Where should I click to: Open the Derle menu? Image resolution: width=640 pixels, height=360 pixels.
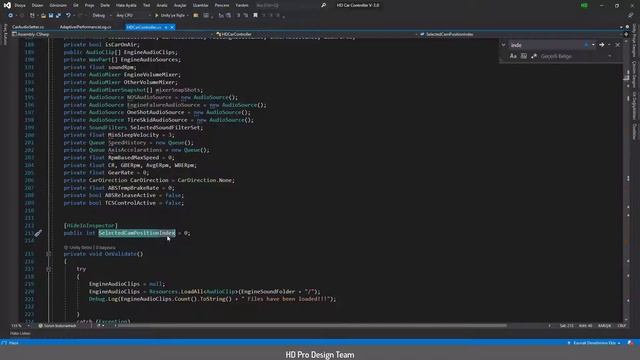pyautogui.click(x=105, y=5)
